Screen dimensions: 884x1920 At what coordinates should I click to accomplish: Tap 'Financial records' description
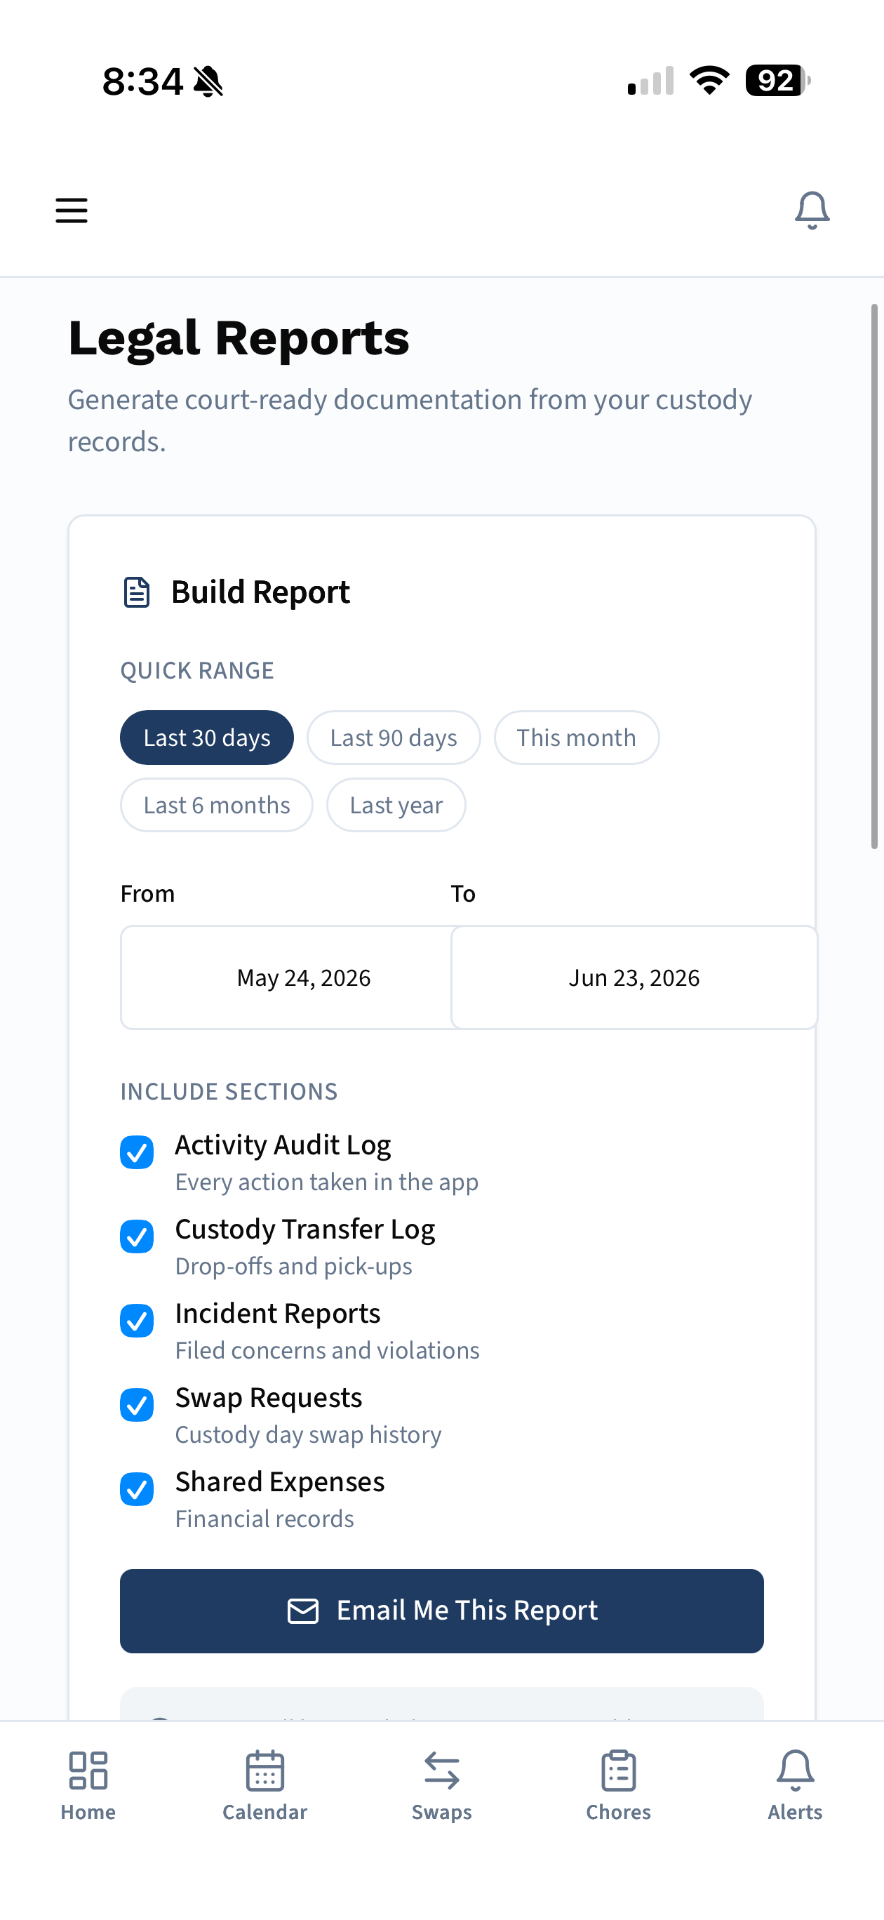265,1519
